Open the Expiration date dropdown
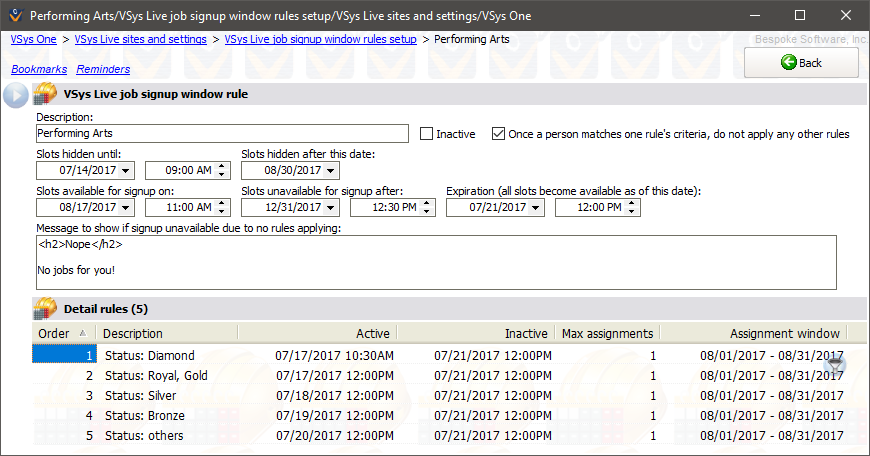The width and height of the screenshot is (870, 456). pyautogui.click(x=536, y=208)
